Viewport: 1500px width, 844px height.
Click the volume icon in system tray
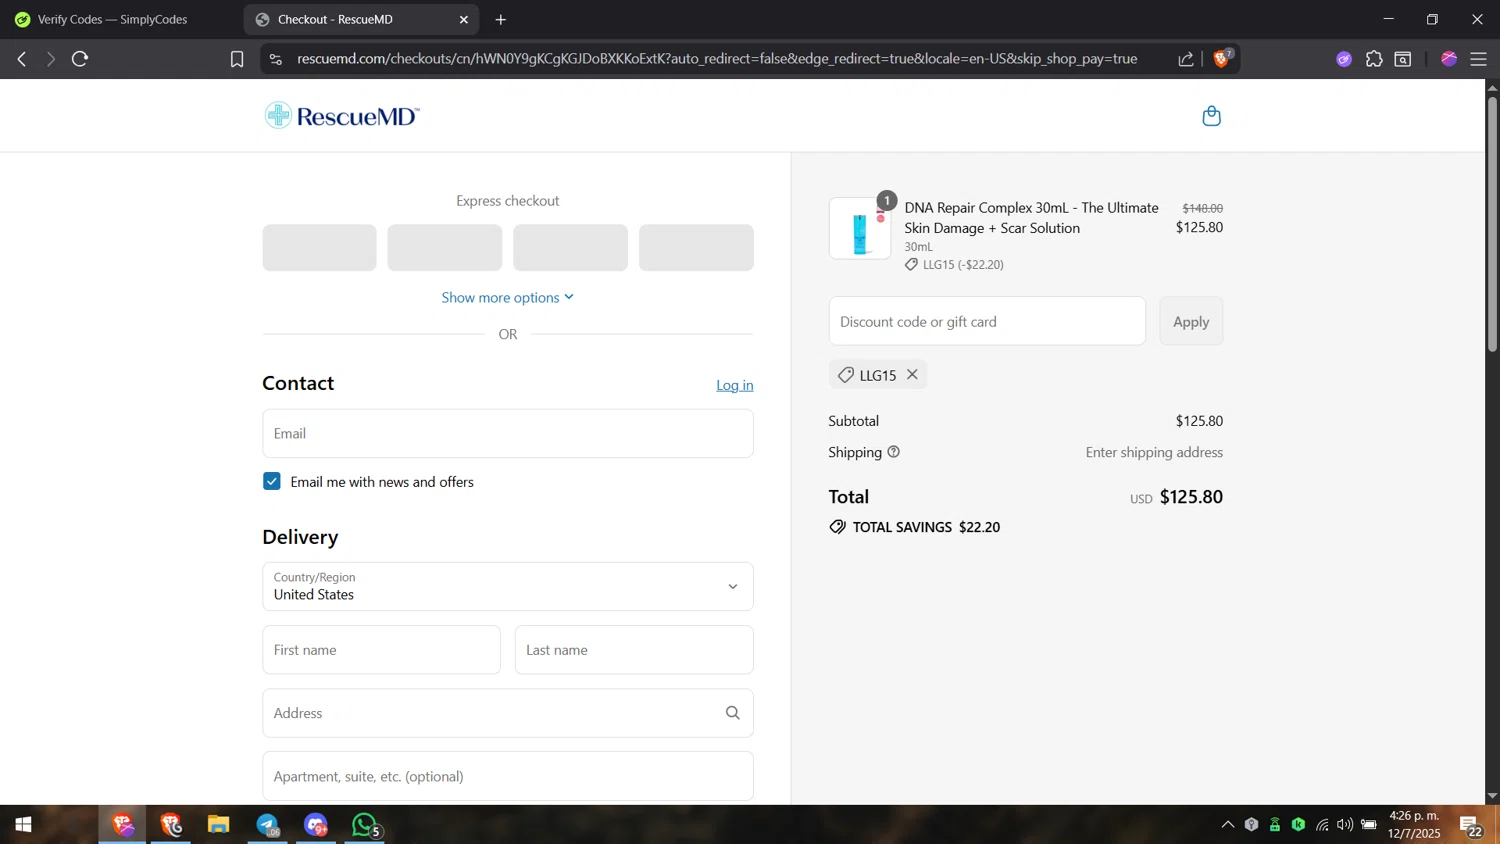(x=1345, y=825)
